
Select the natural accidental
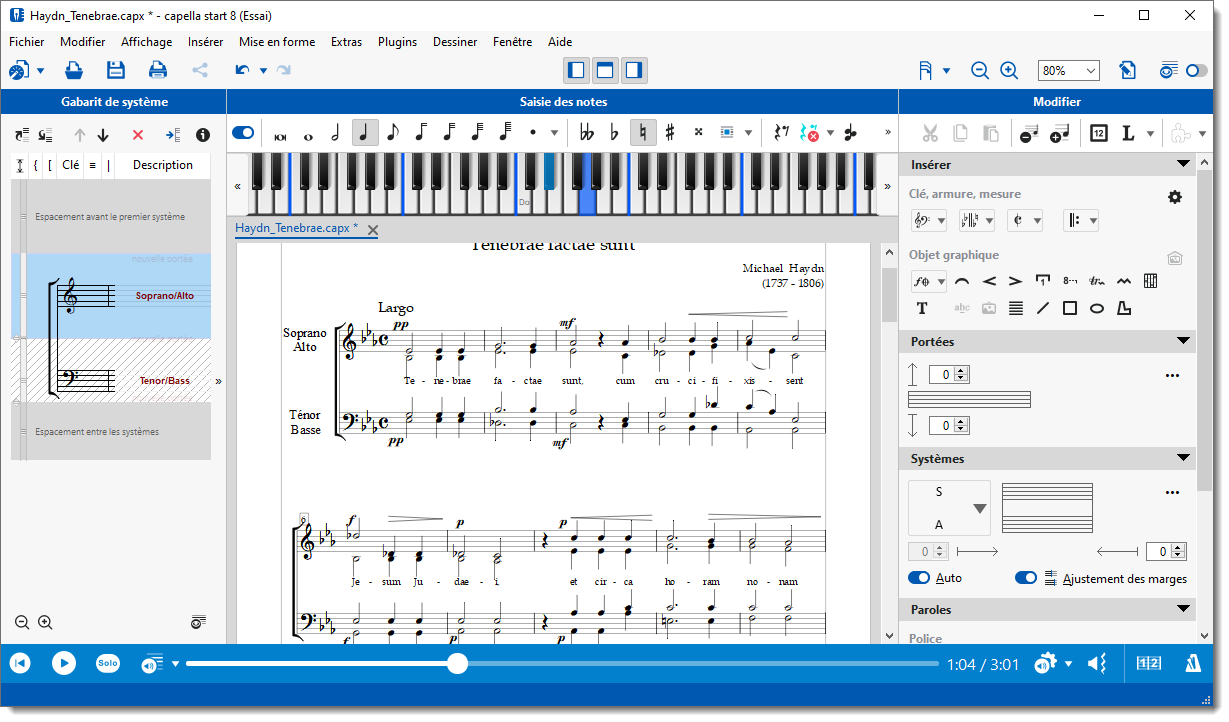643,132
